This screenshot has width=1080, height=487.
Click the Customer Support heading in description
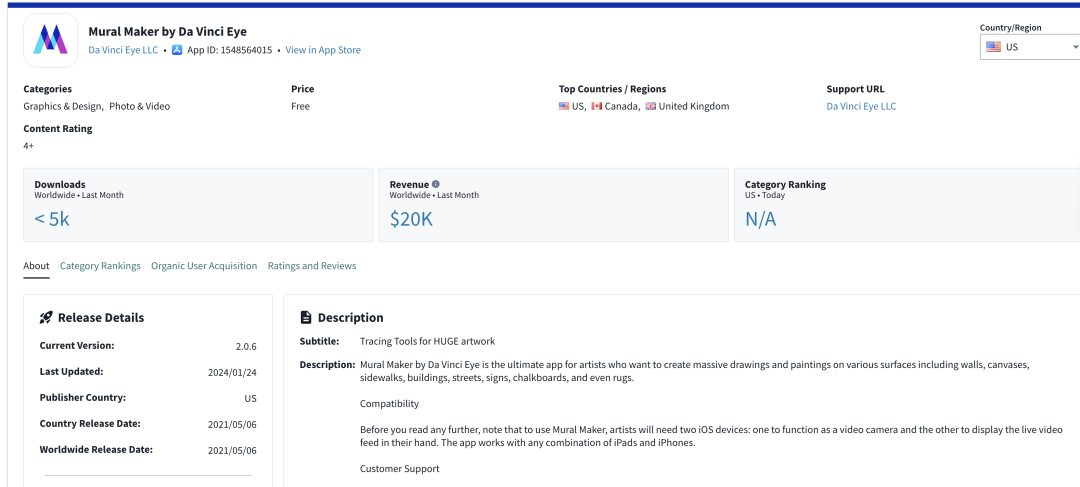[399, 468]
